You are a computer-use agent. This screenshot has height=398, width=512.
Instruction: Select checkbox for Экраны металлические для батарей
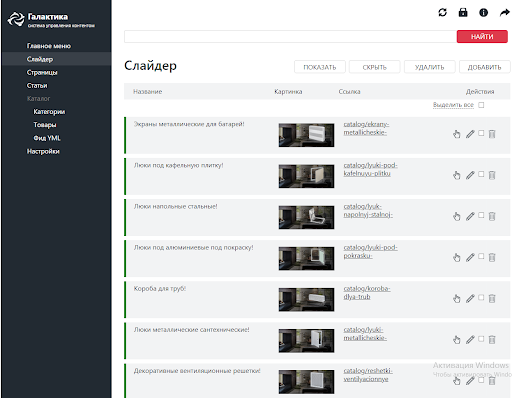pyautogui.click(x=481, y=133)
